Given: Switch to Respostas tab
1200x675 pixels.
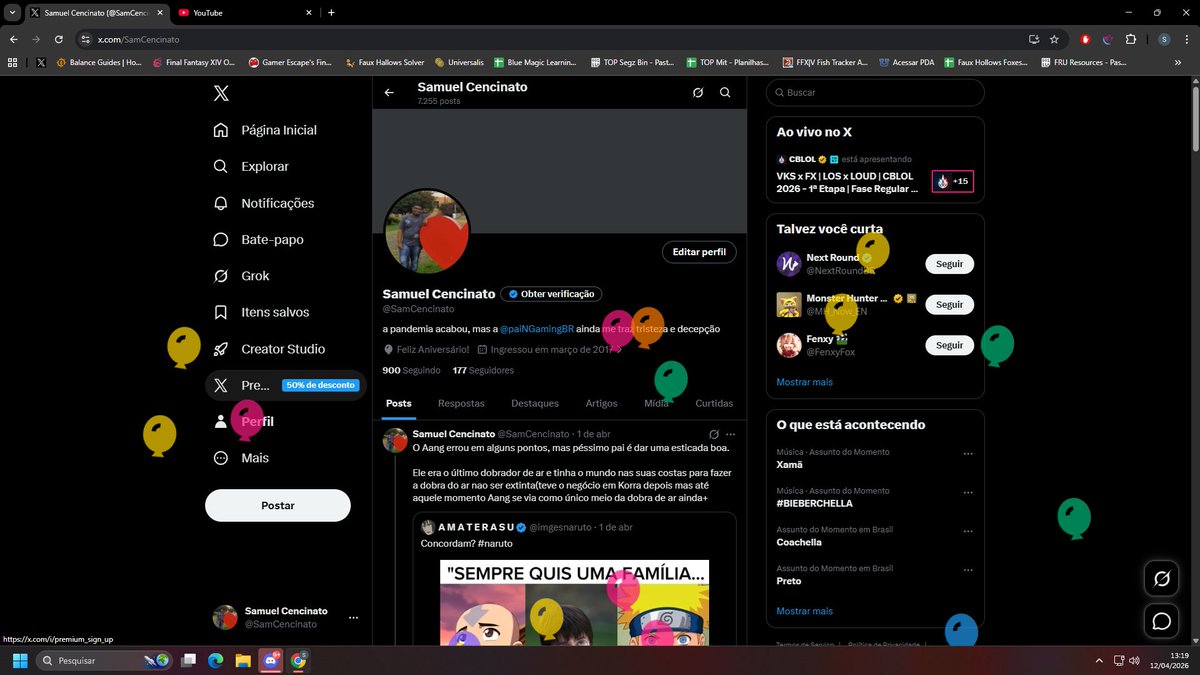Looking at the screenshot, I should [x=461, y=403].
